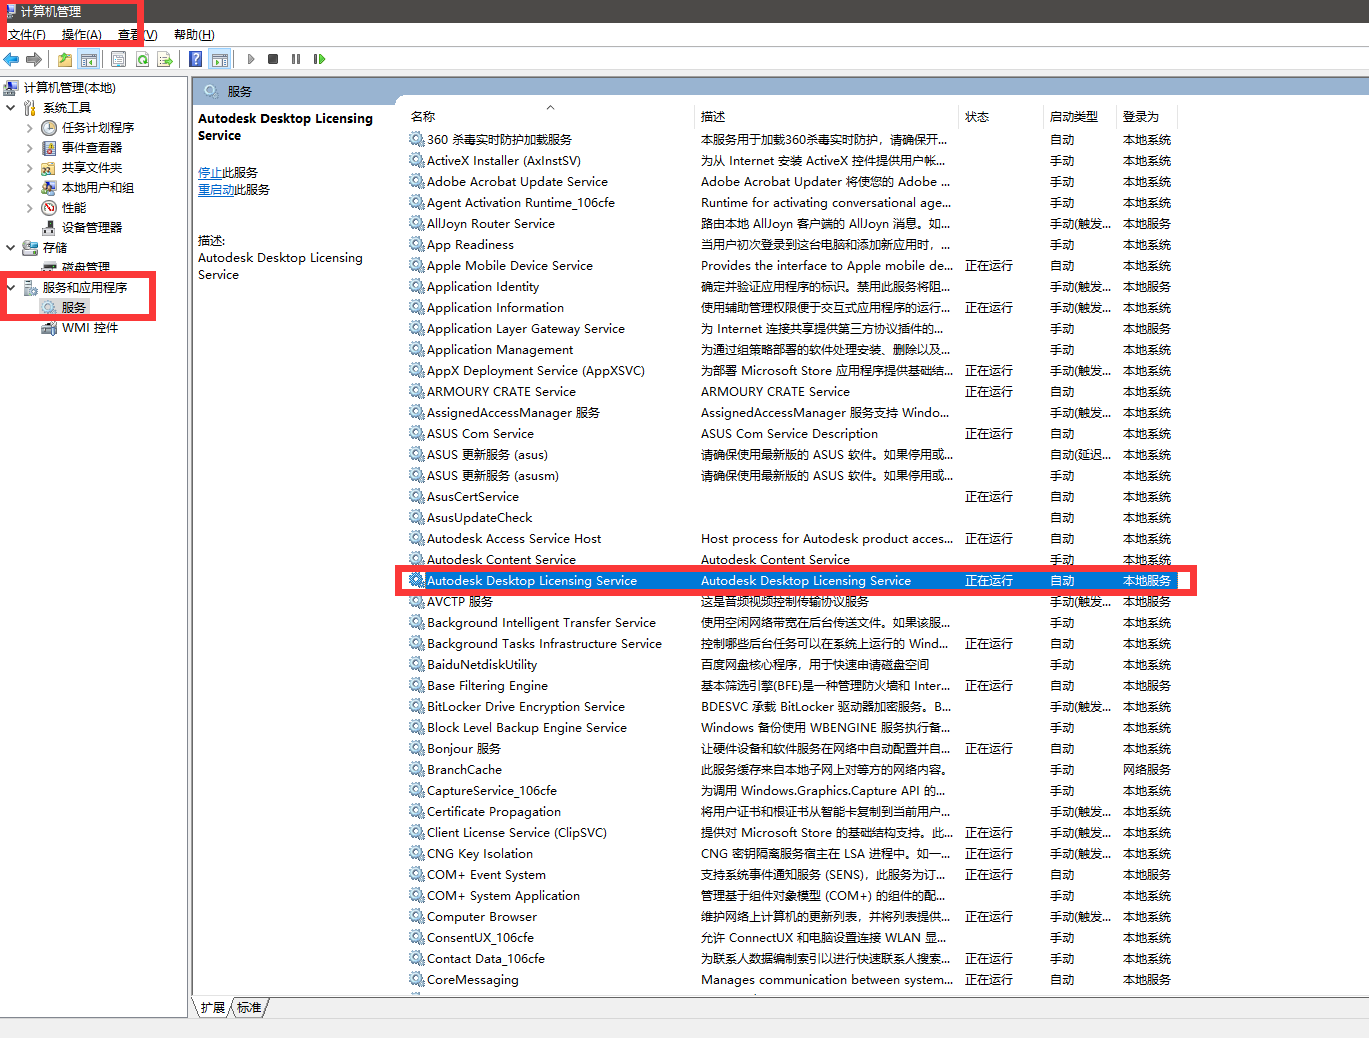1369x1038 pixels.
Task: Select the BaiduNetdiskUtility service
Action: 793,665
